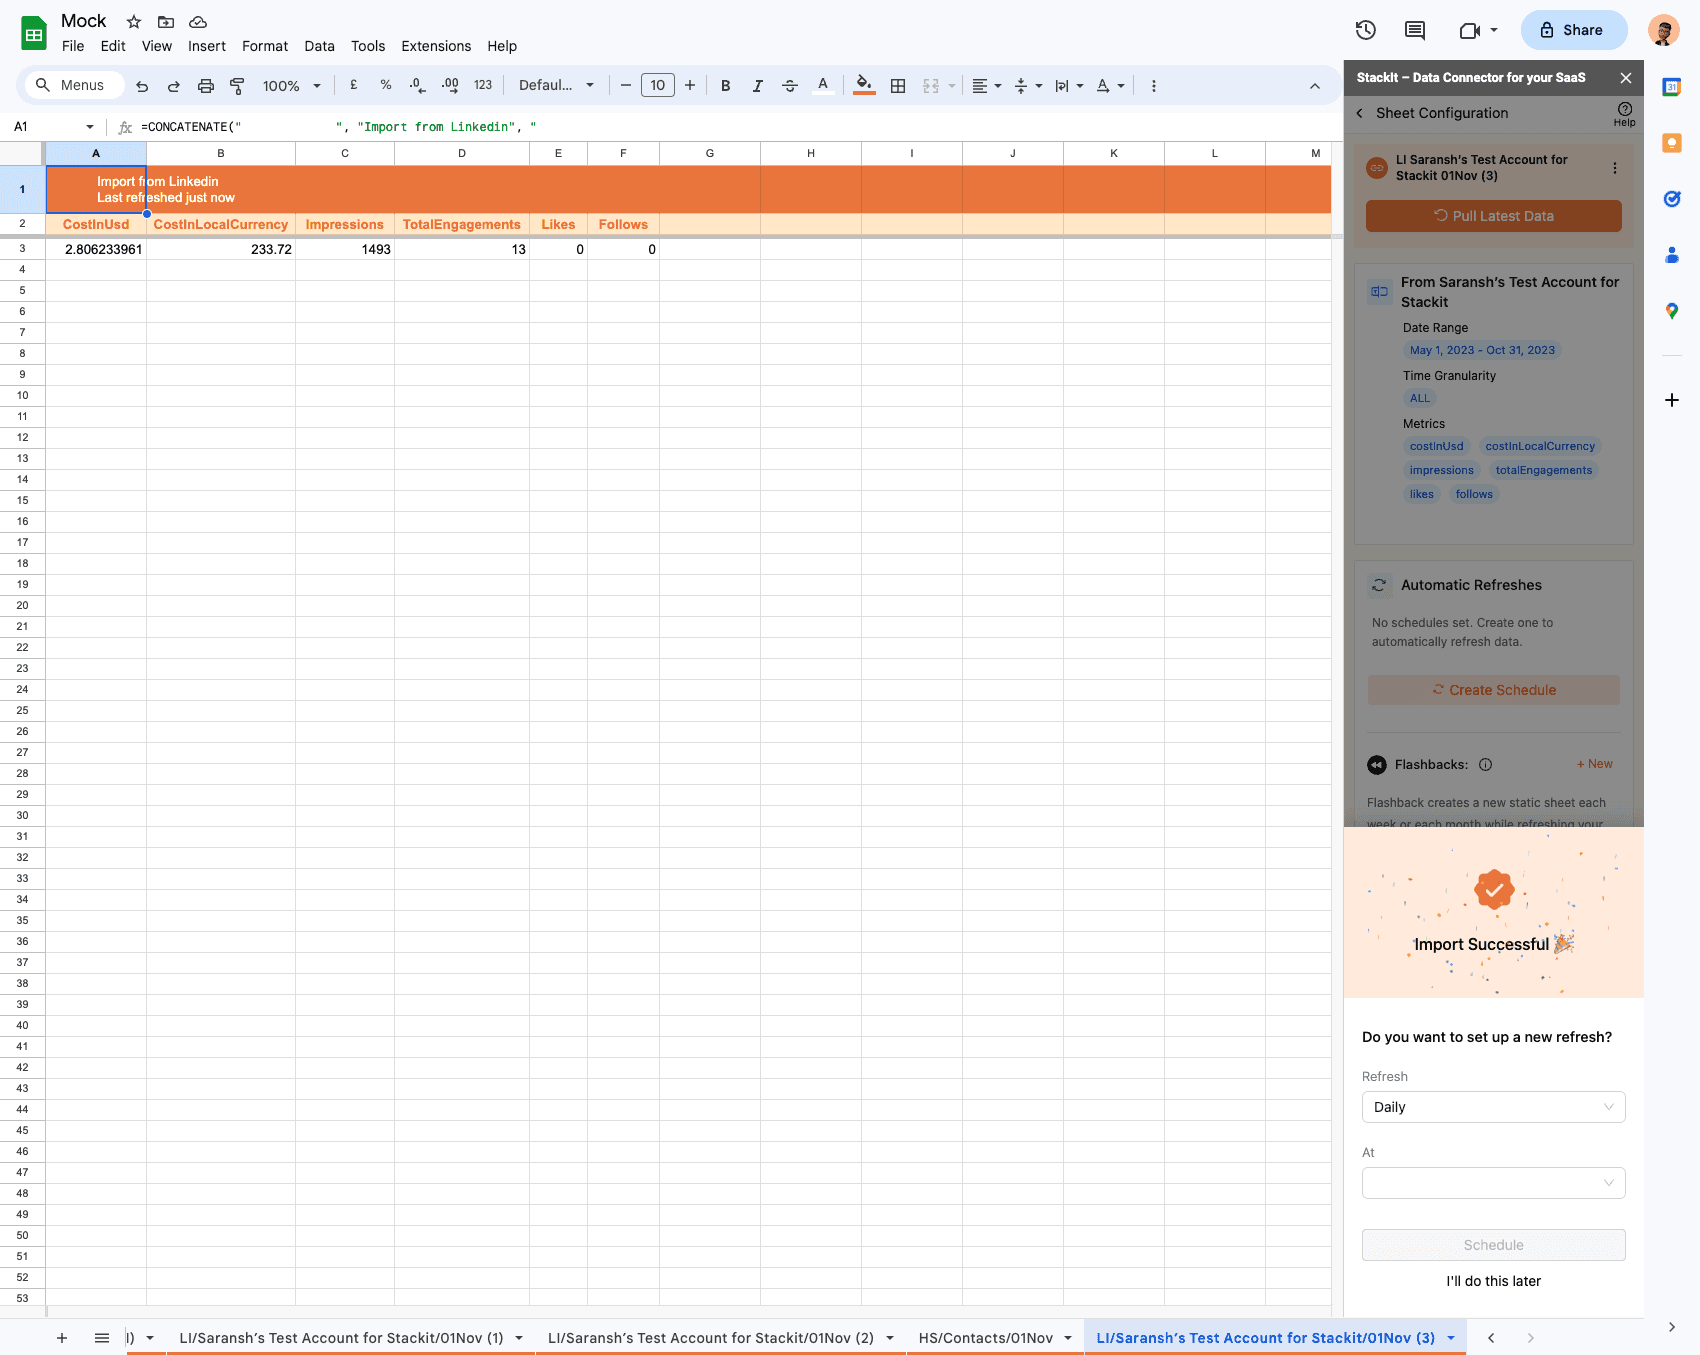Format as currency with pound icon

354,86
